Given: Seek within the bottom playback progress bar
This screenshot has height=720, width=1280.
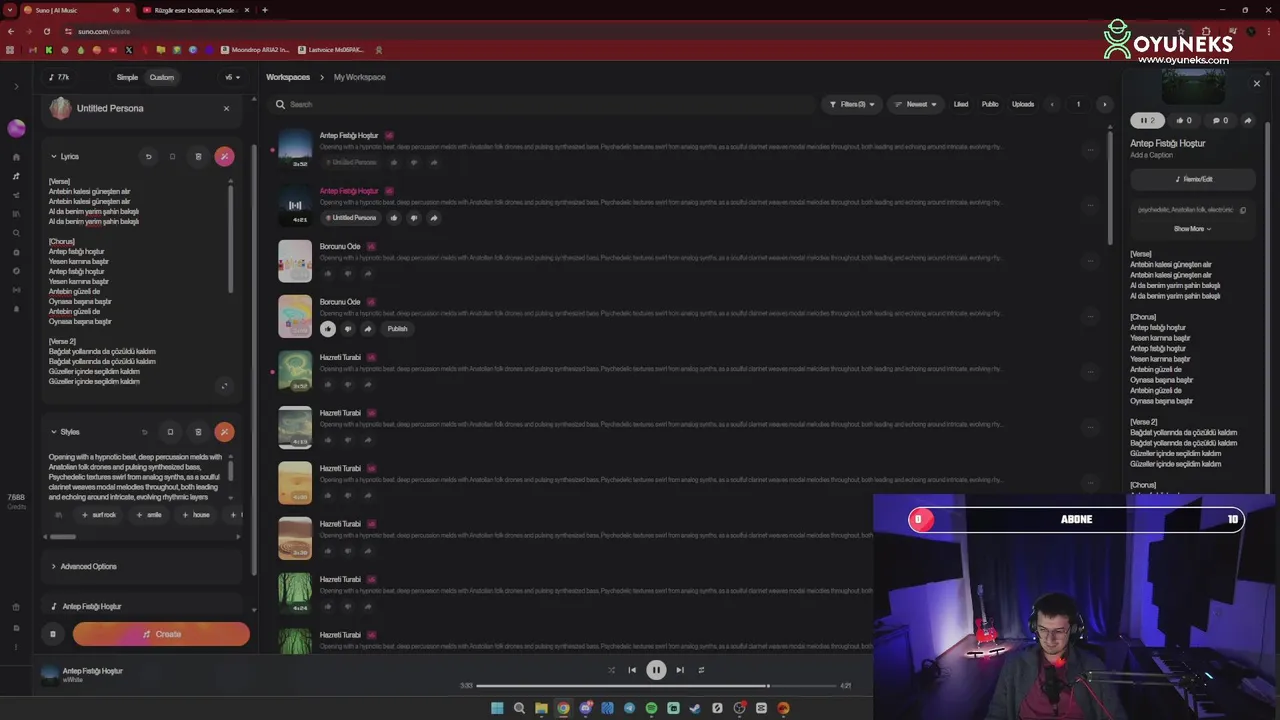Looking at the screenshot, I should pos(656,686).
